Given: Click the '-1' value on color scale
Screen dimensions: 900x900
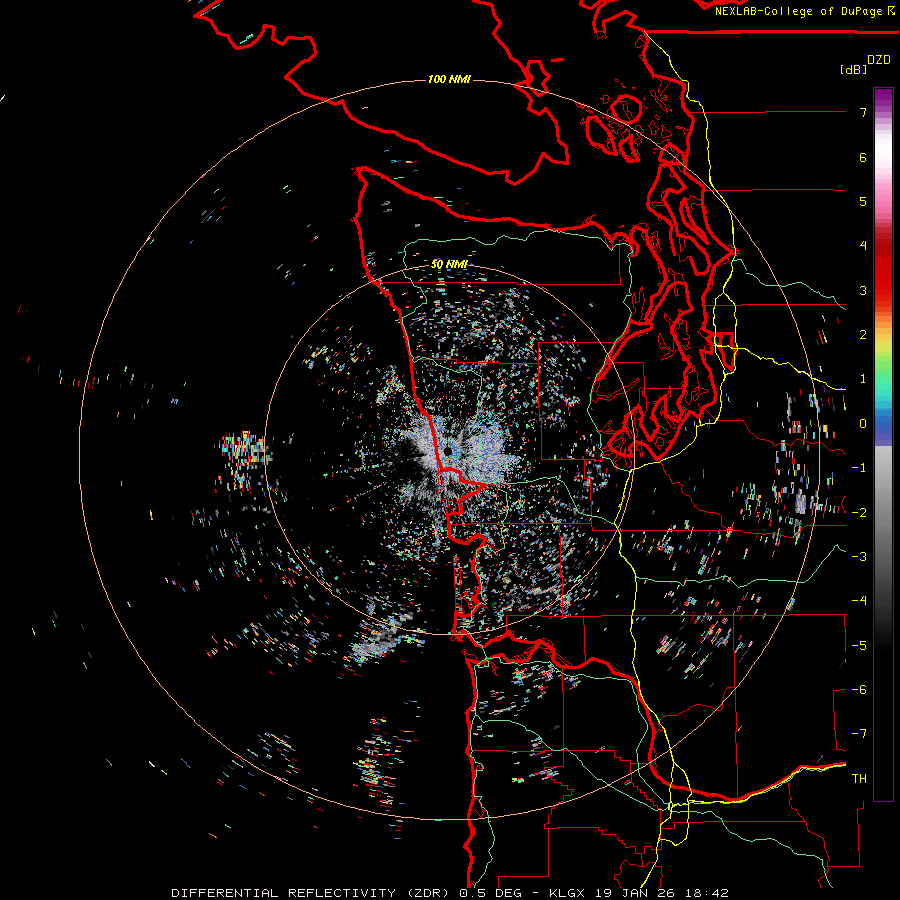Looking at the screenshot, I should pos(859,468).
